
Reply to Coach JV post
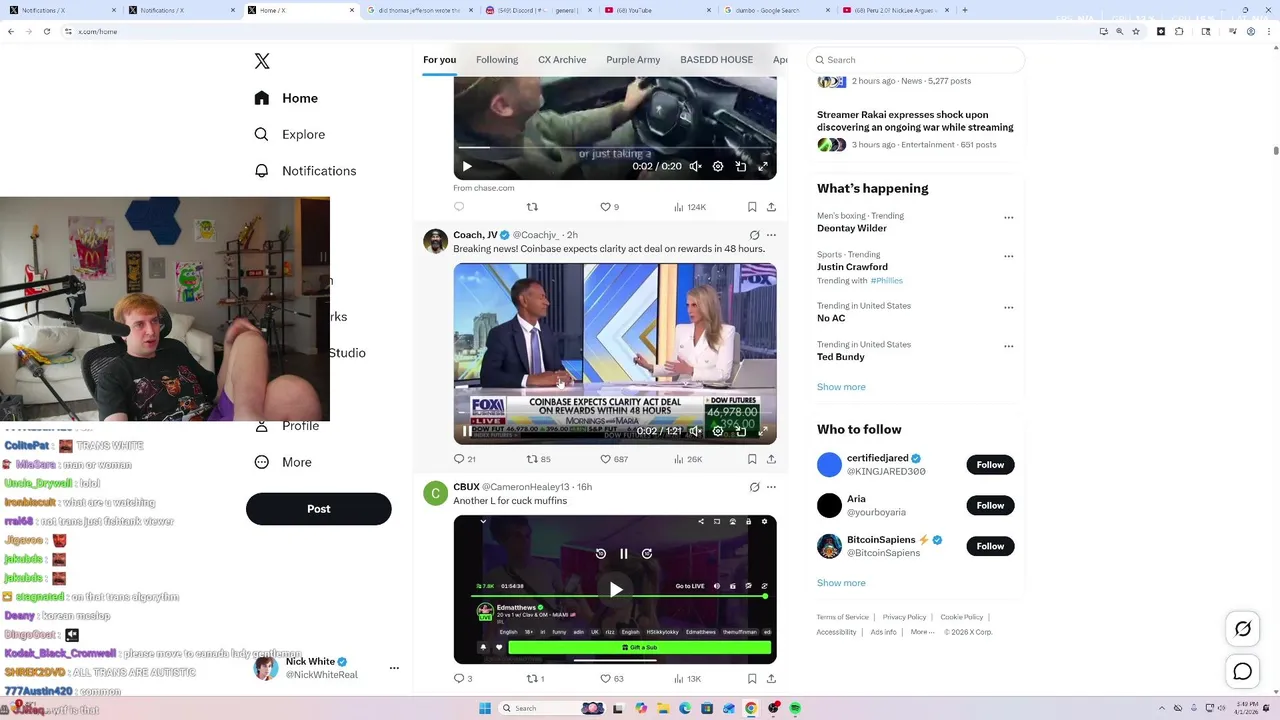click(x=465, y=459)
